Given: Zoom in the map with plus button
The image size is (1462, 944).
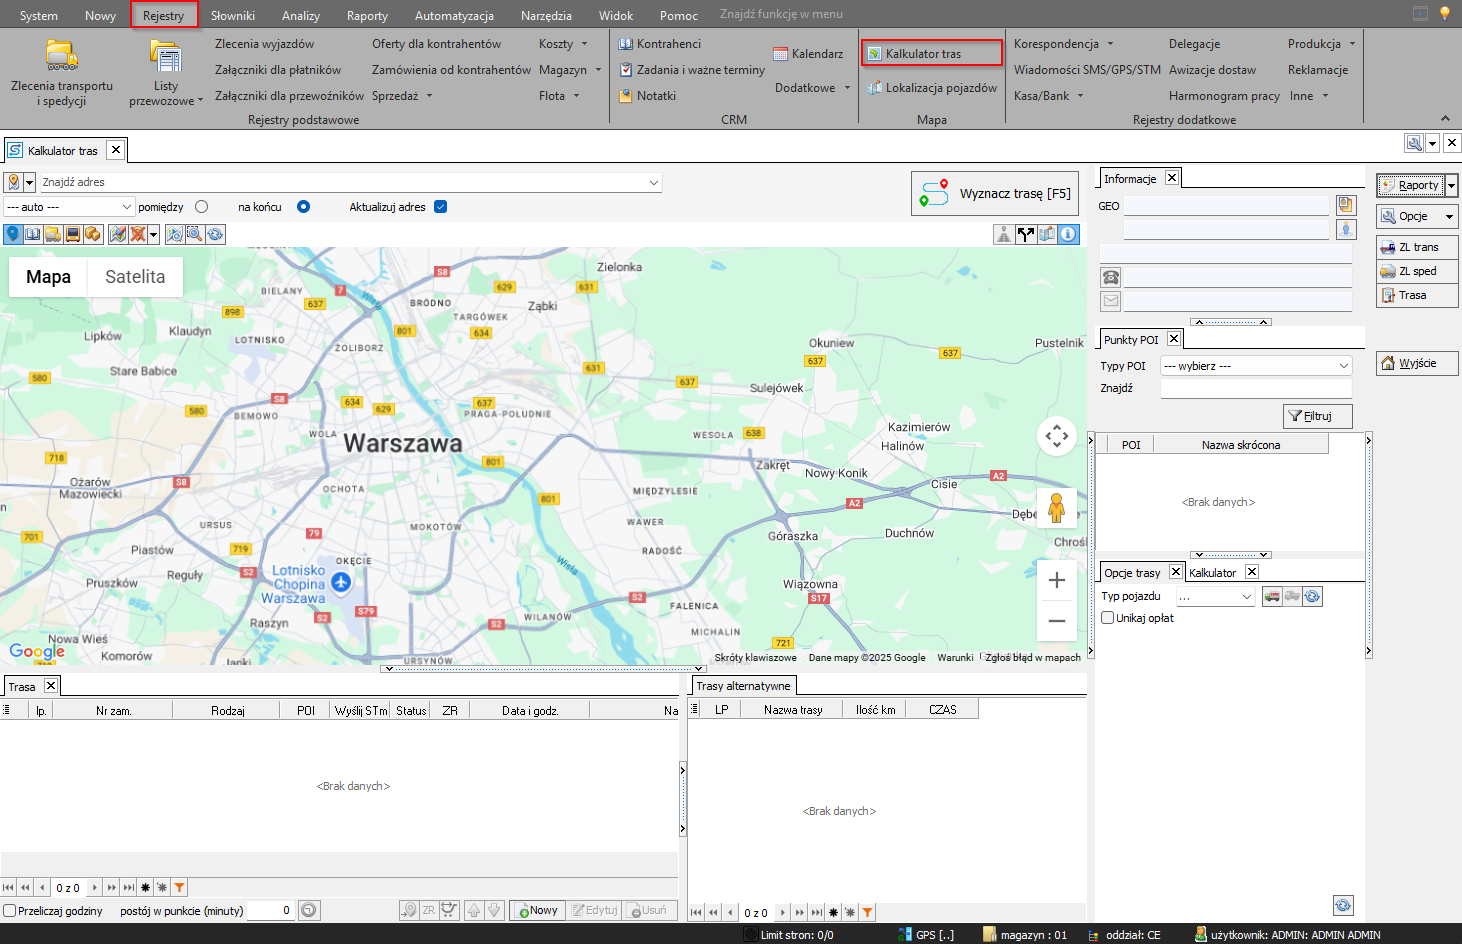Looking at the screenshot, I should point(1056,580).
